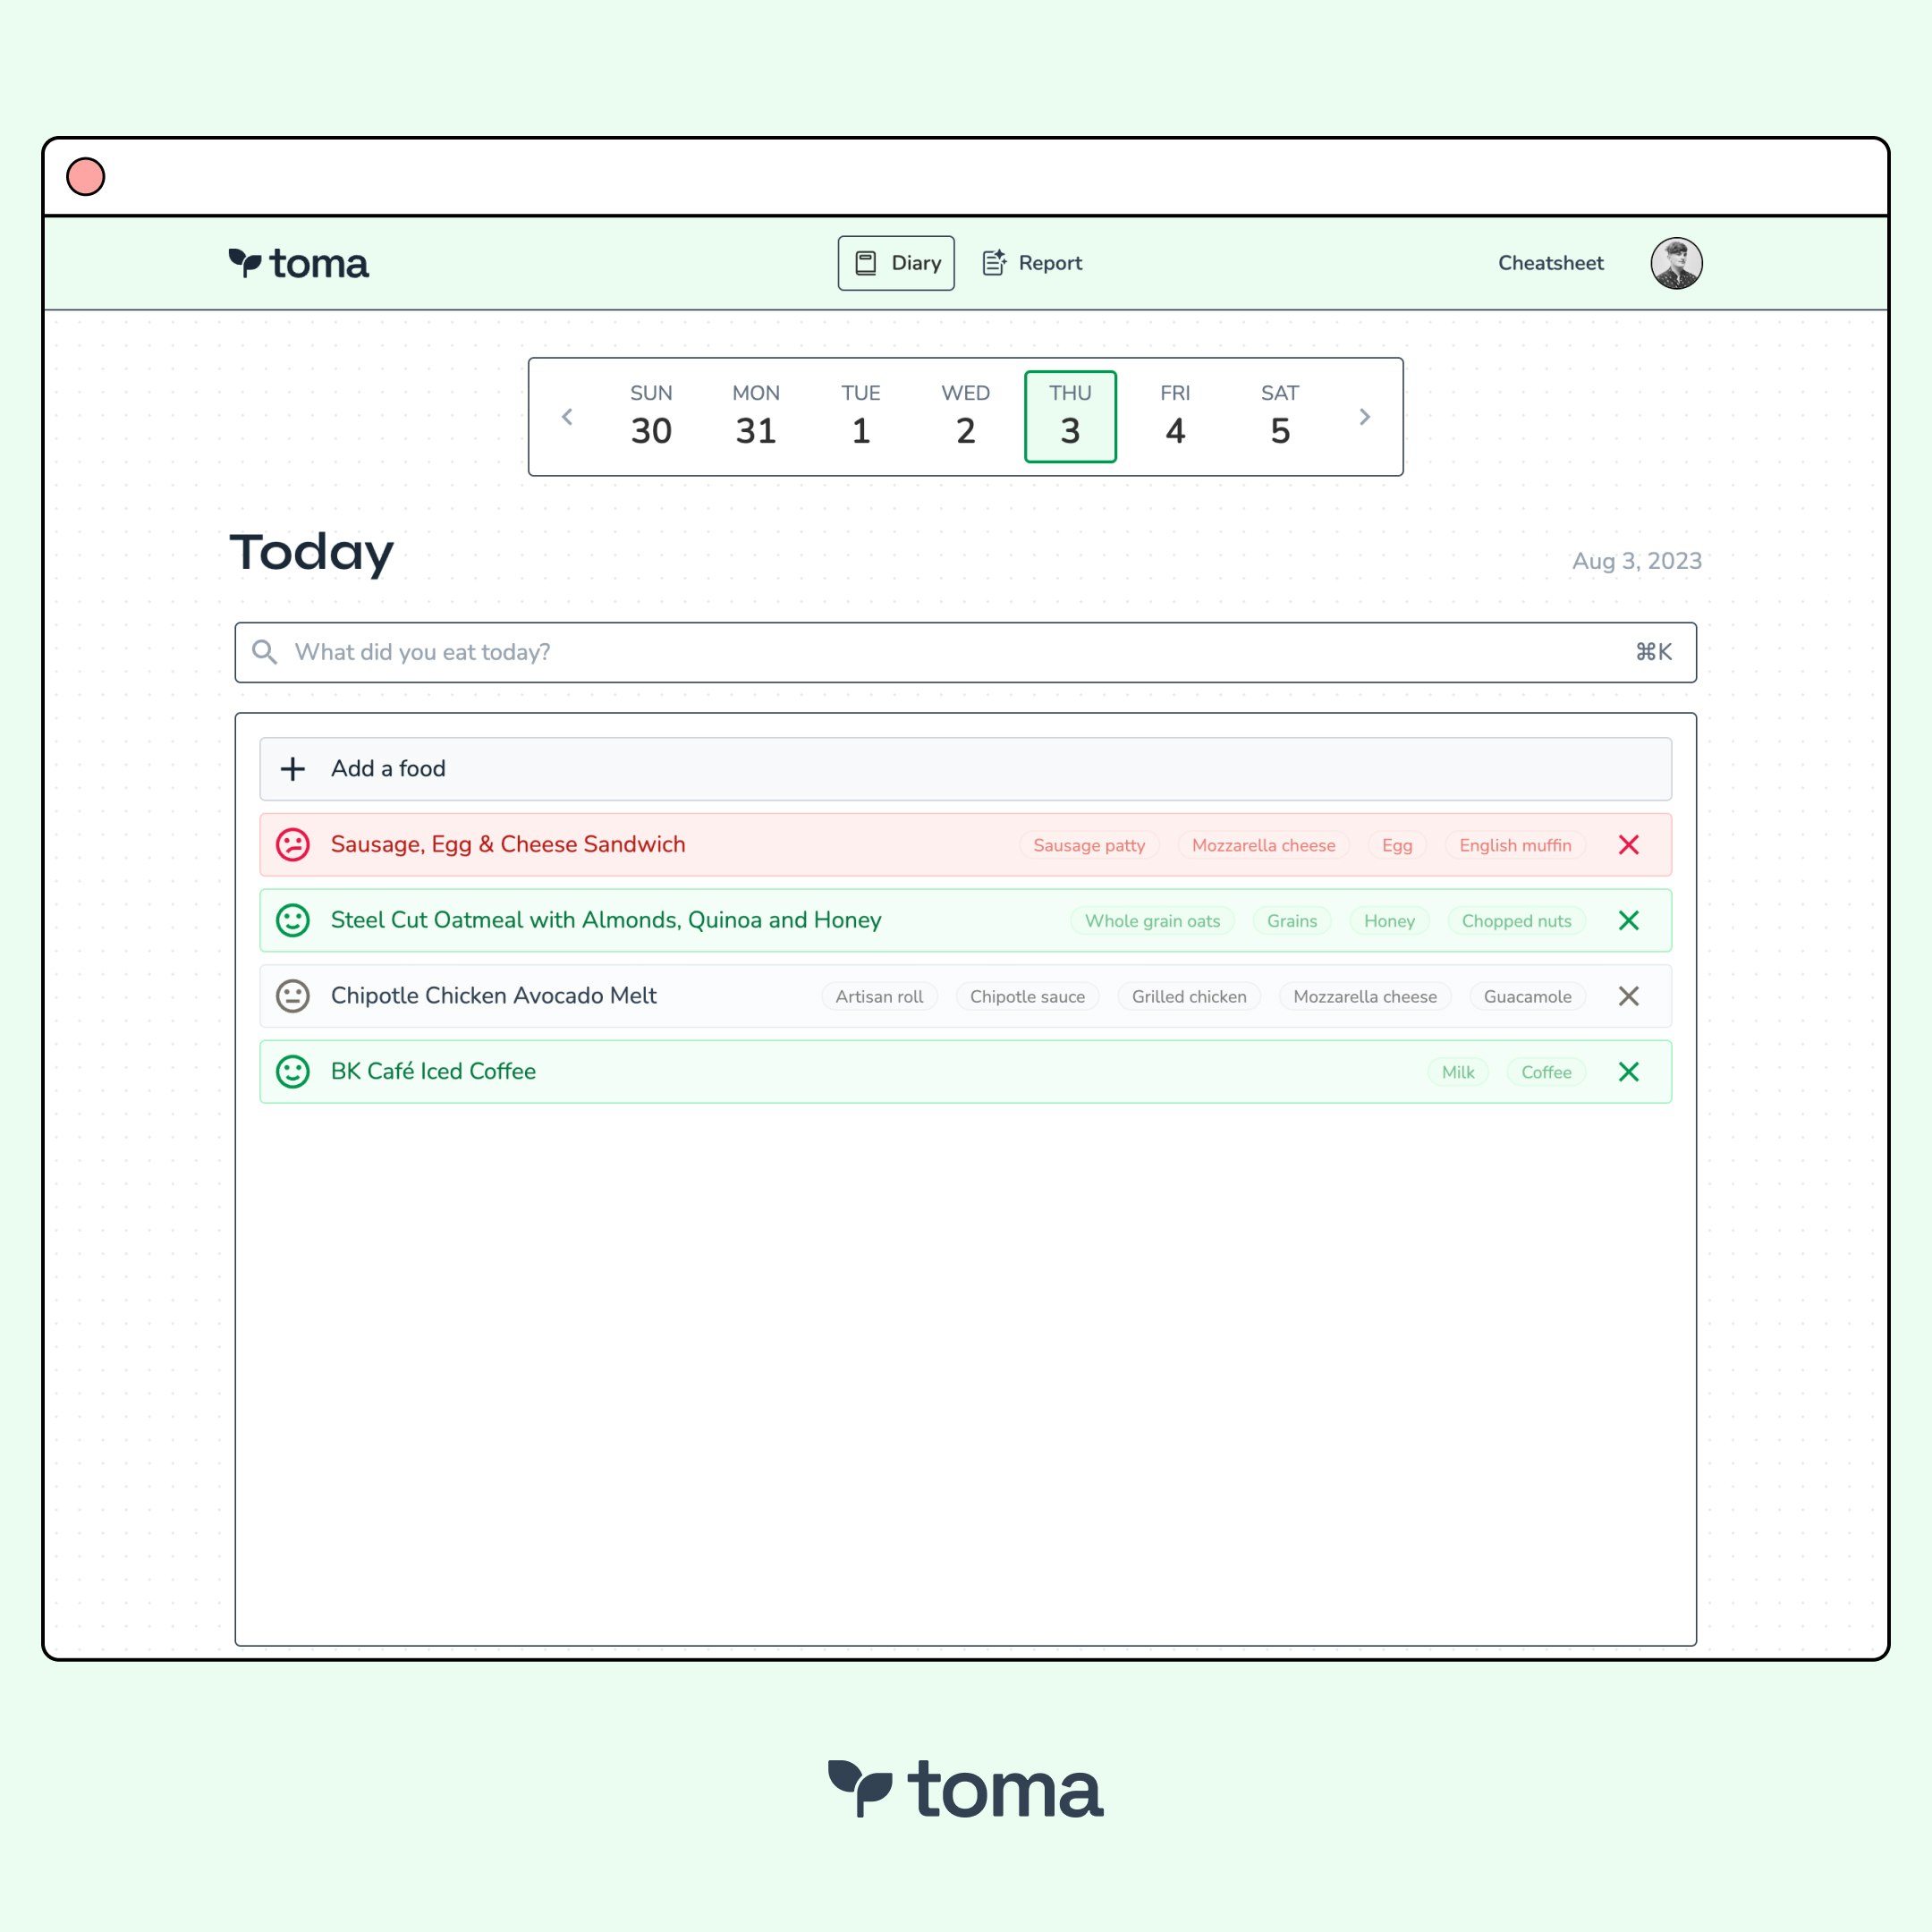
Task: Open the Diary tab
Action: coord(896,263)
